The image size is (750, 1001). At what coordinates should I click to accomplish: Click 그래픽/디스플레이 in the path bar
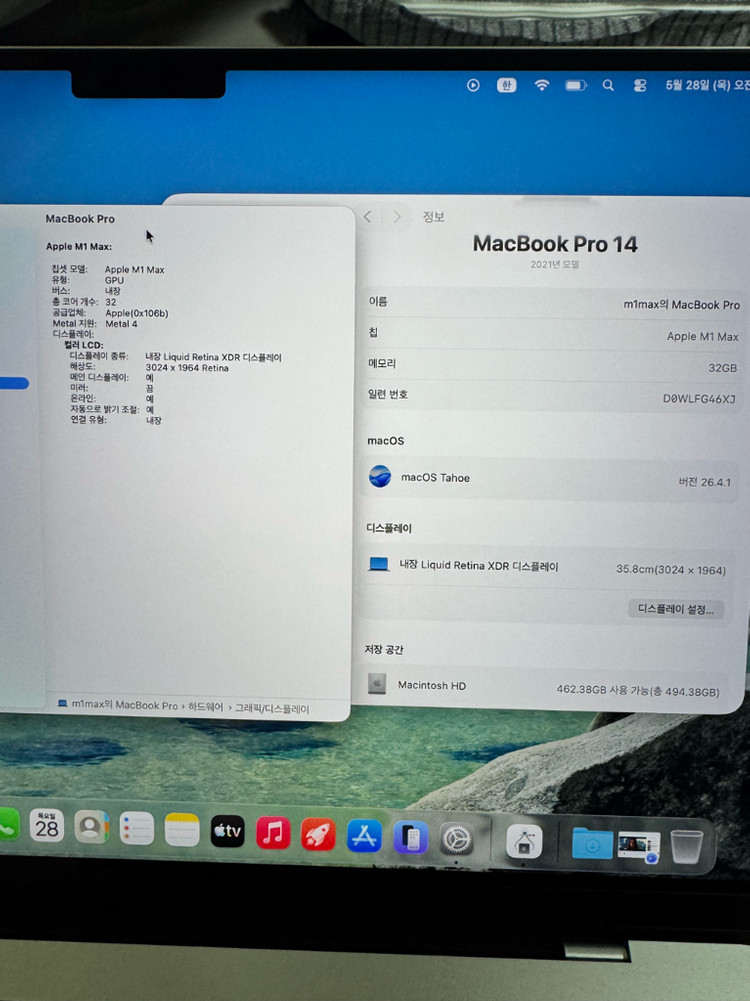coord(272,709)
